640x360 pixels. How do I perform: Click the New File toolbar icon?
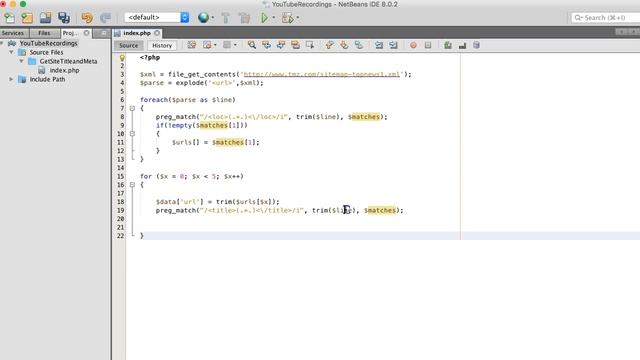9,18
